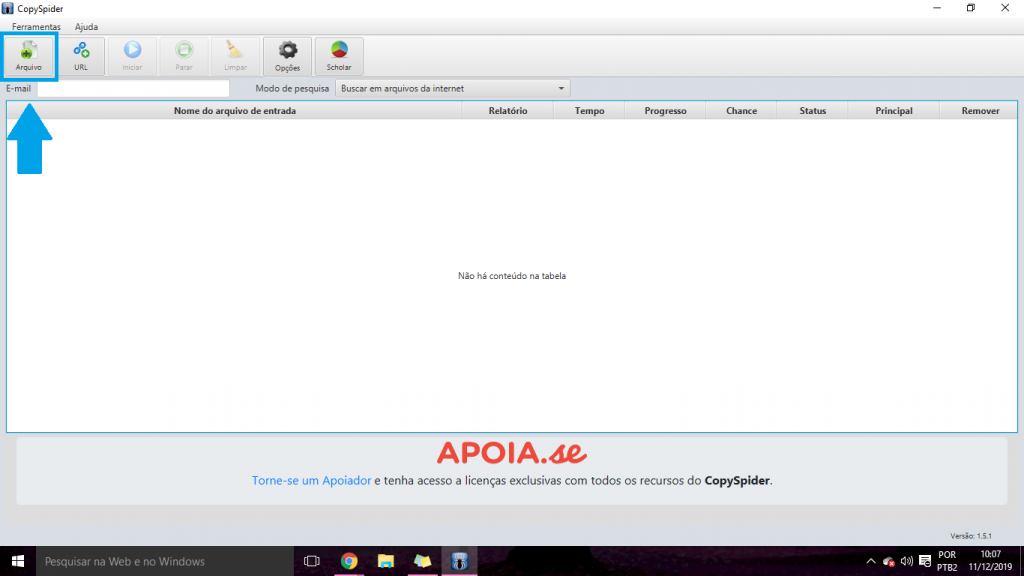This screenshot has height=576, width=1024.
Task: Click the Status column header
Action: coord(812,111)
